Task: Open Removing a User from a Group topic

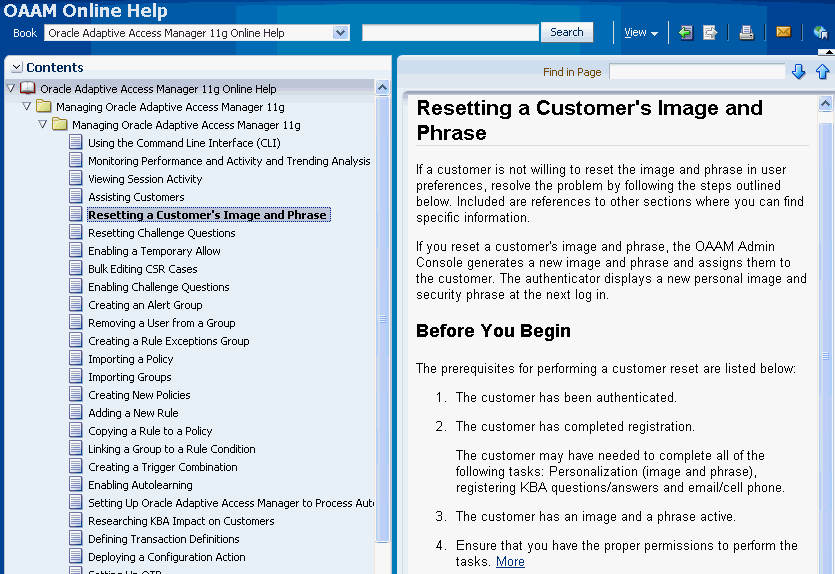Action: click(x=161, y=323)
